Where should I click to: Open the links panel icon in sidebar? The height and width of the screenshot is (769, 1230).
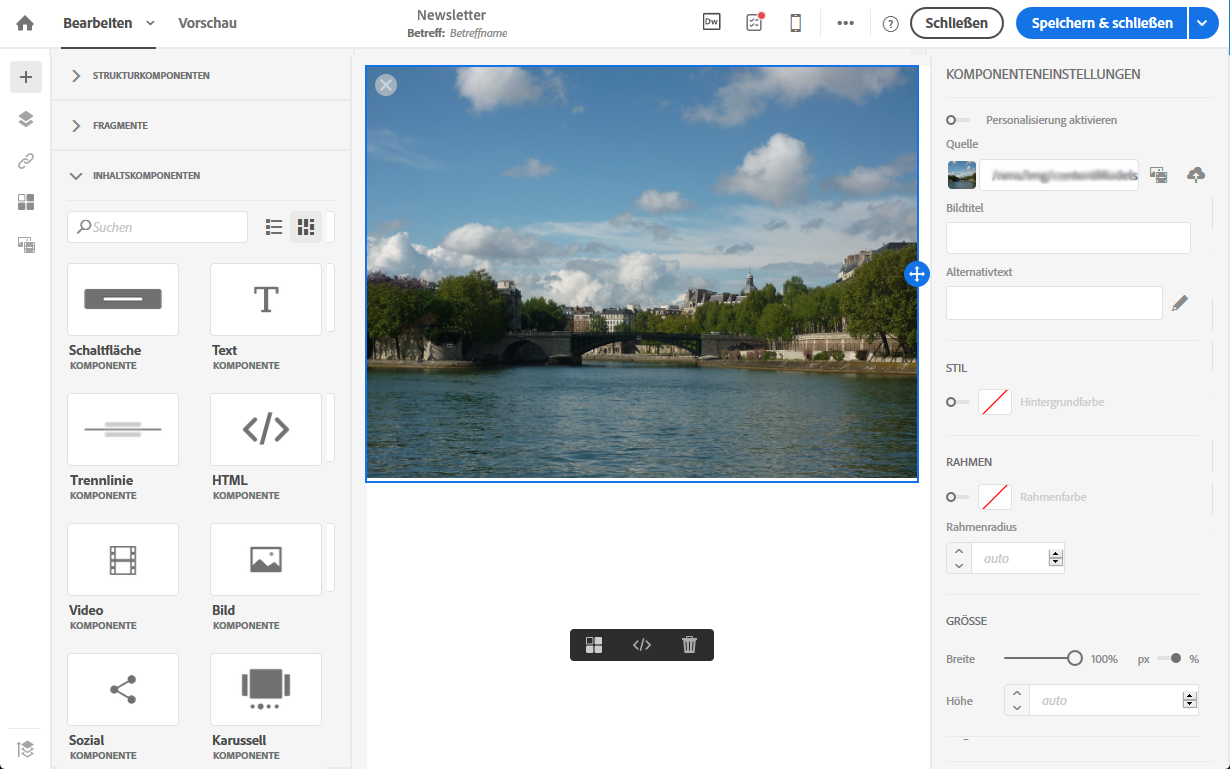(26, 161)
